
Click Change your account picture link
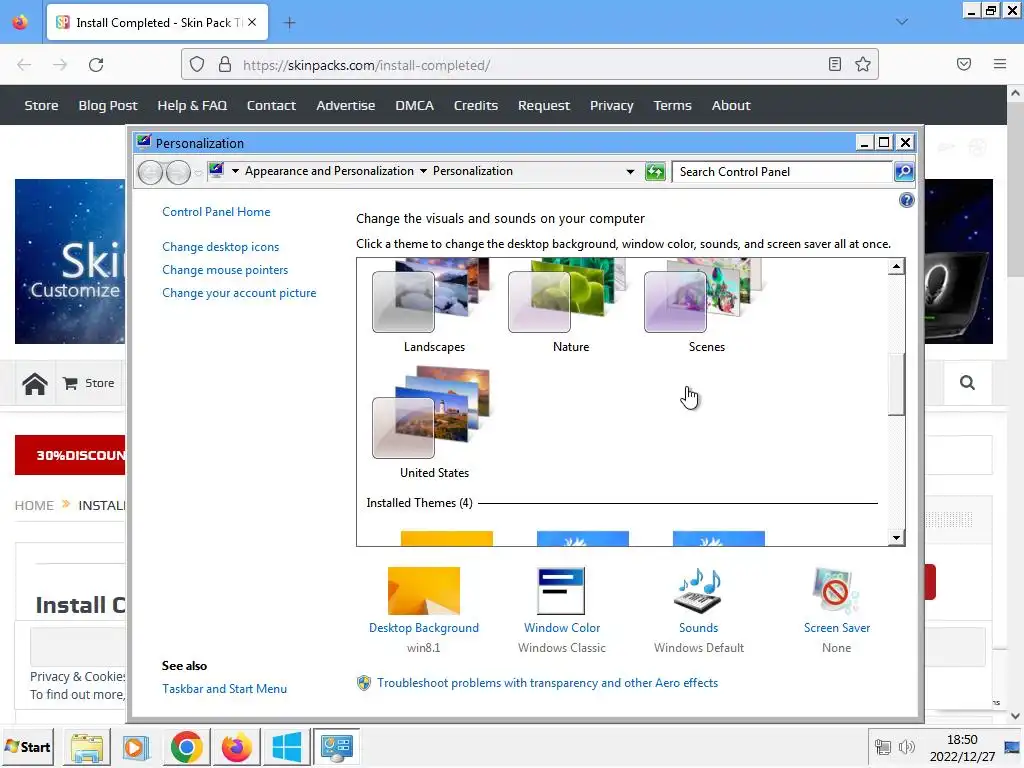point(239,293)
